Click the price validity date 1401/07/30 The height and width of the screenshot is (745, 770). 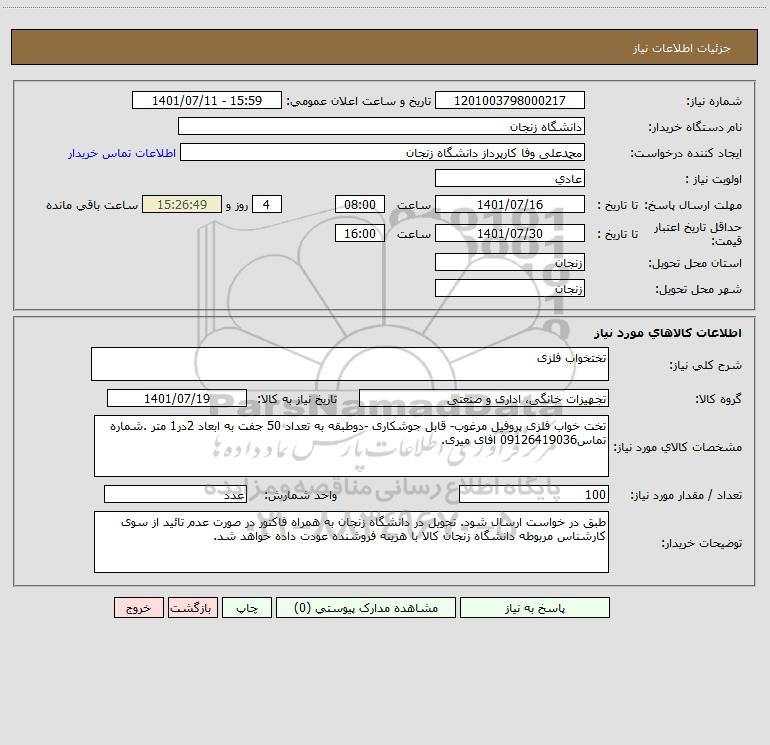pos(510,233)
